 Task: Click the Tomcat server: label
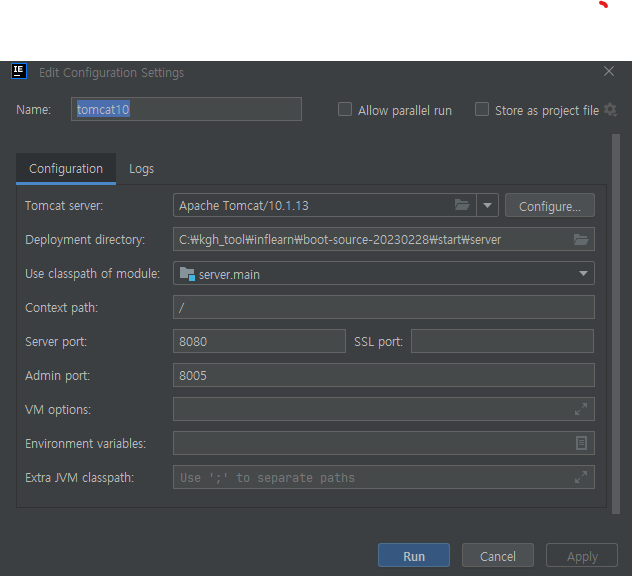[64, 206]
